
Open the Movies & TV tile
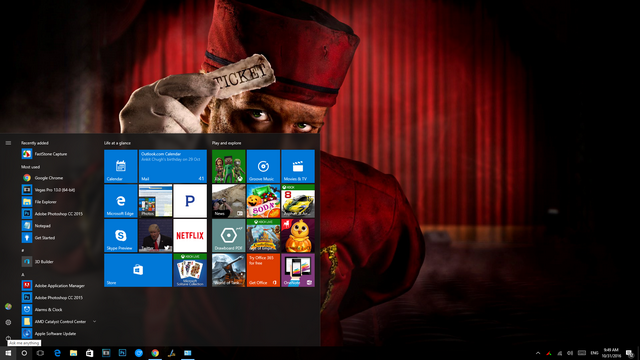[x=298, y=166]
